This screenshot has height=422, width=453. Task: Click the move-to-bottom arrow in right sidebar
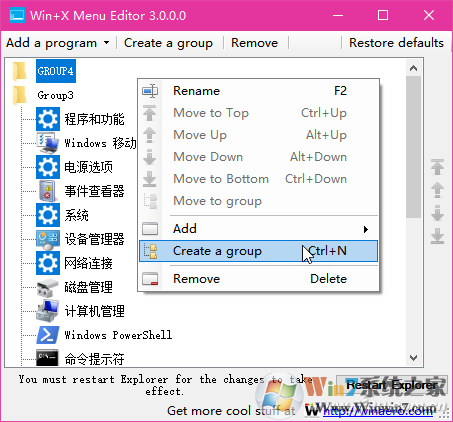(x=437, y=236)
